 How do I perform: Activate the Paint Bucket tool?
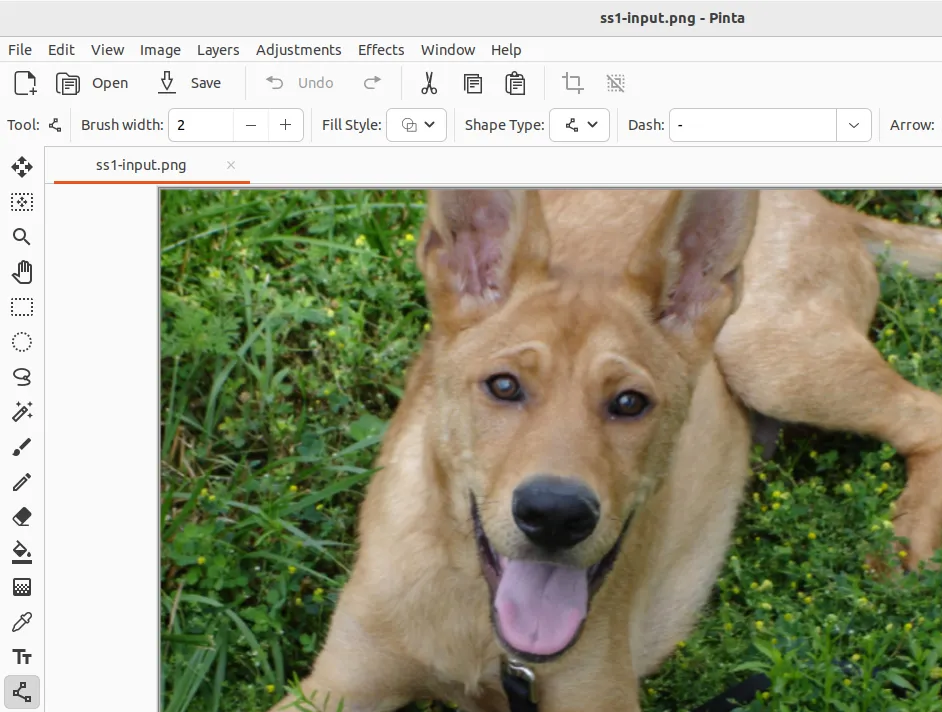tap(22, 552)
